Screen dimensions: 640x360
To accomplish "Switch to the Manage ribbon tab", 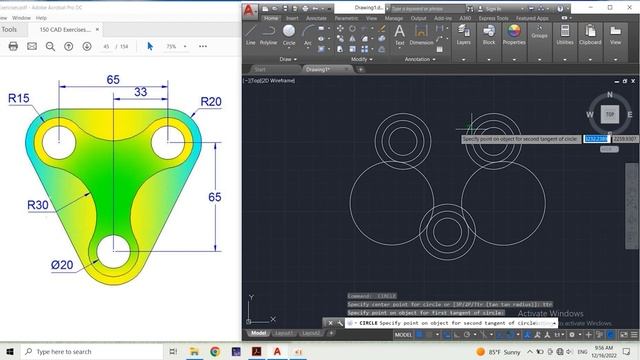I will point(393,18).
